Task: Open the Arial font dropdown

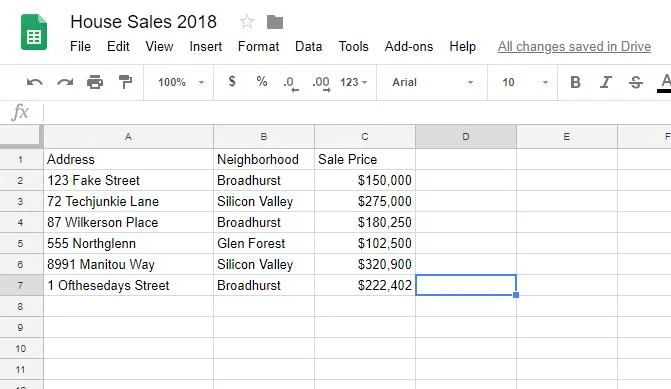Action: coord(432,82)
